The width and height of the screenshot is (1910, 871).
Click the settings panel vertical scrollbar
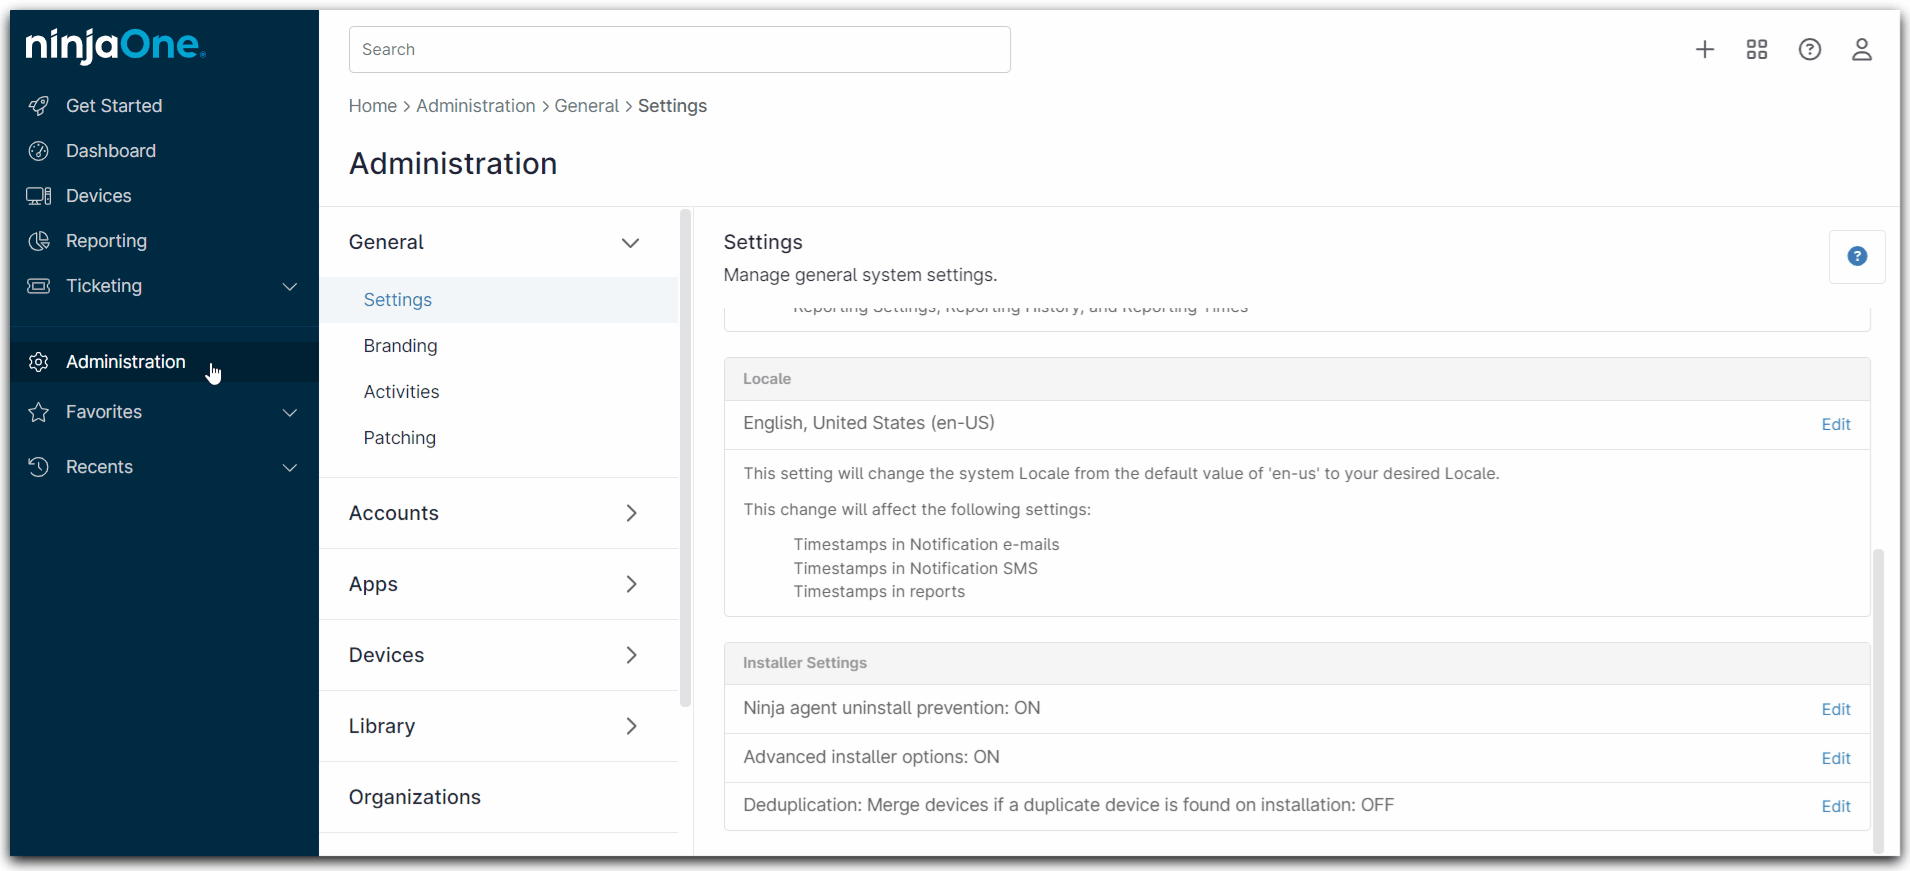pyautogui.click(x=1878, y=700)
